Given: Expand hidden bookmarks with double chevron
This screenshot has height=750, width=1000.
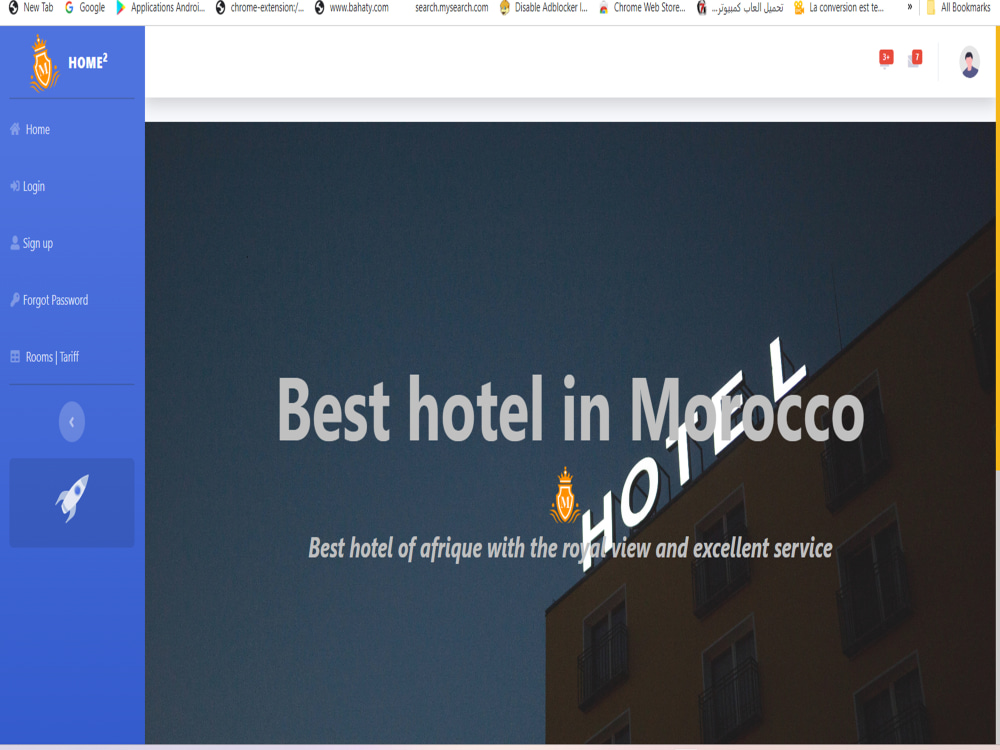Looking at the screenshot, I should click(909, 7).
